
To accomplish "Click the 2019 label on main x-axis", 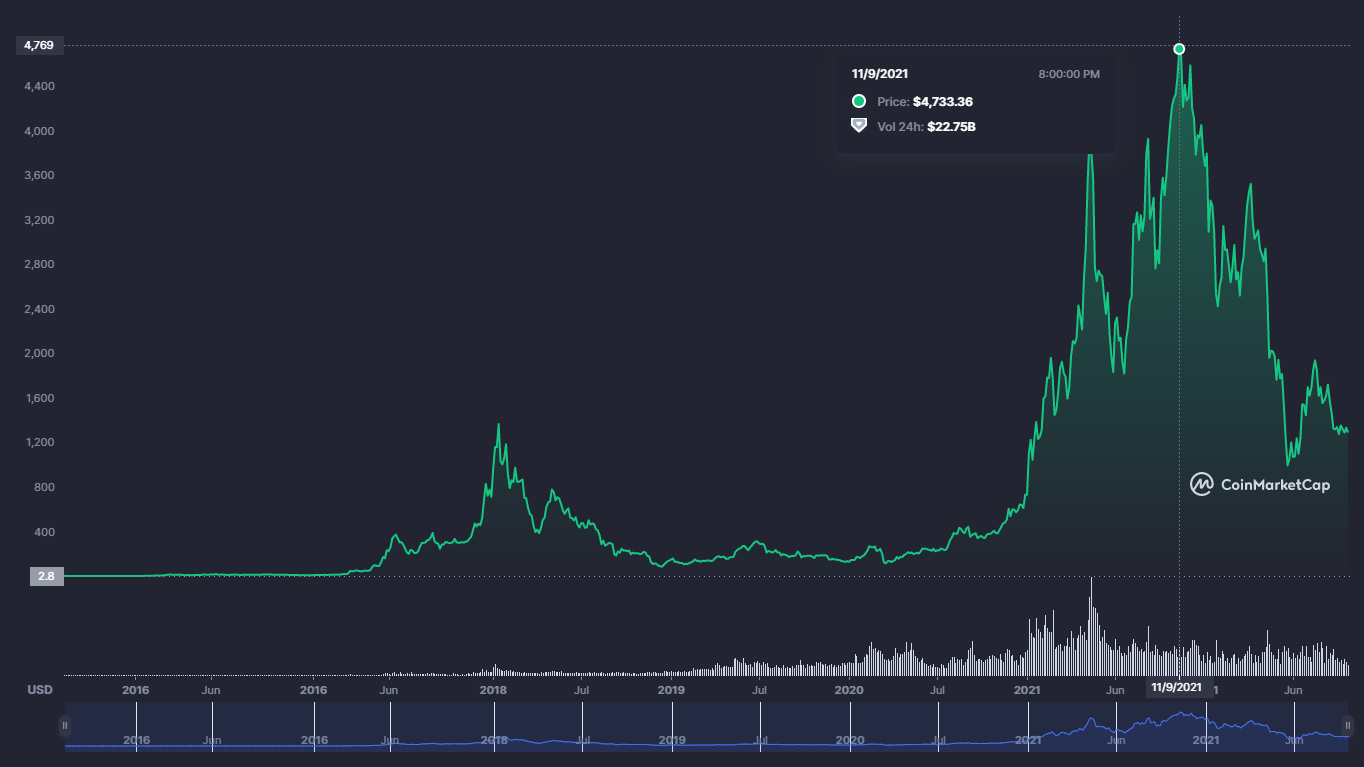I will (671, 690).
